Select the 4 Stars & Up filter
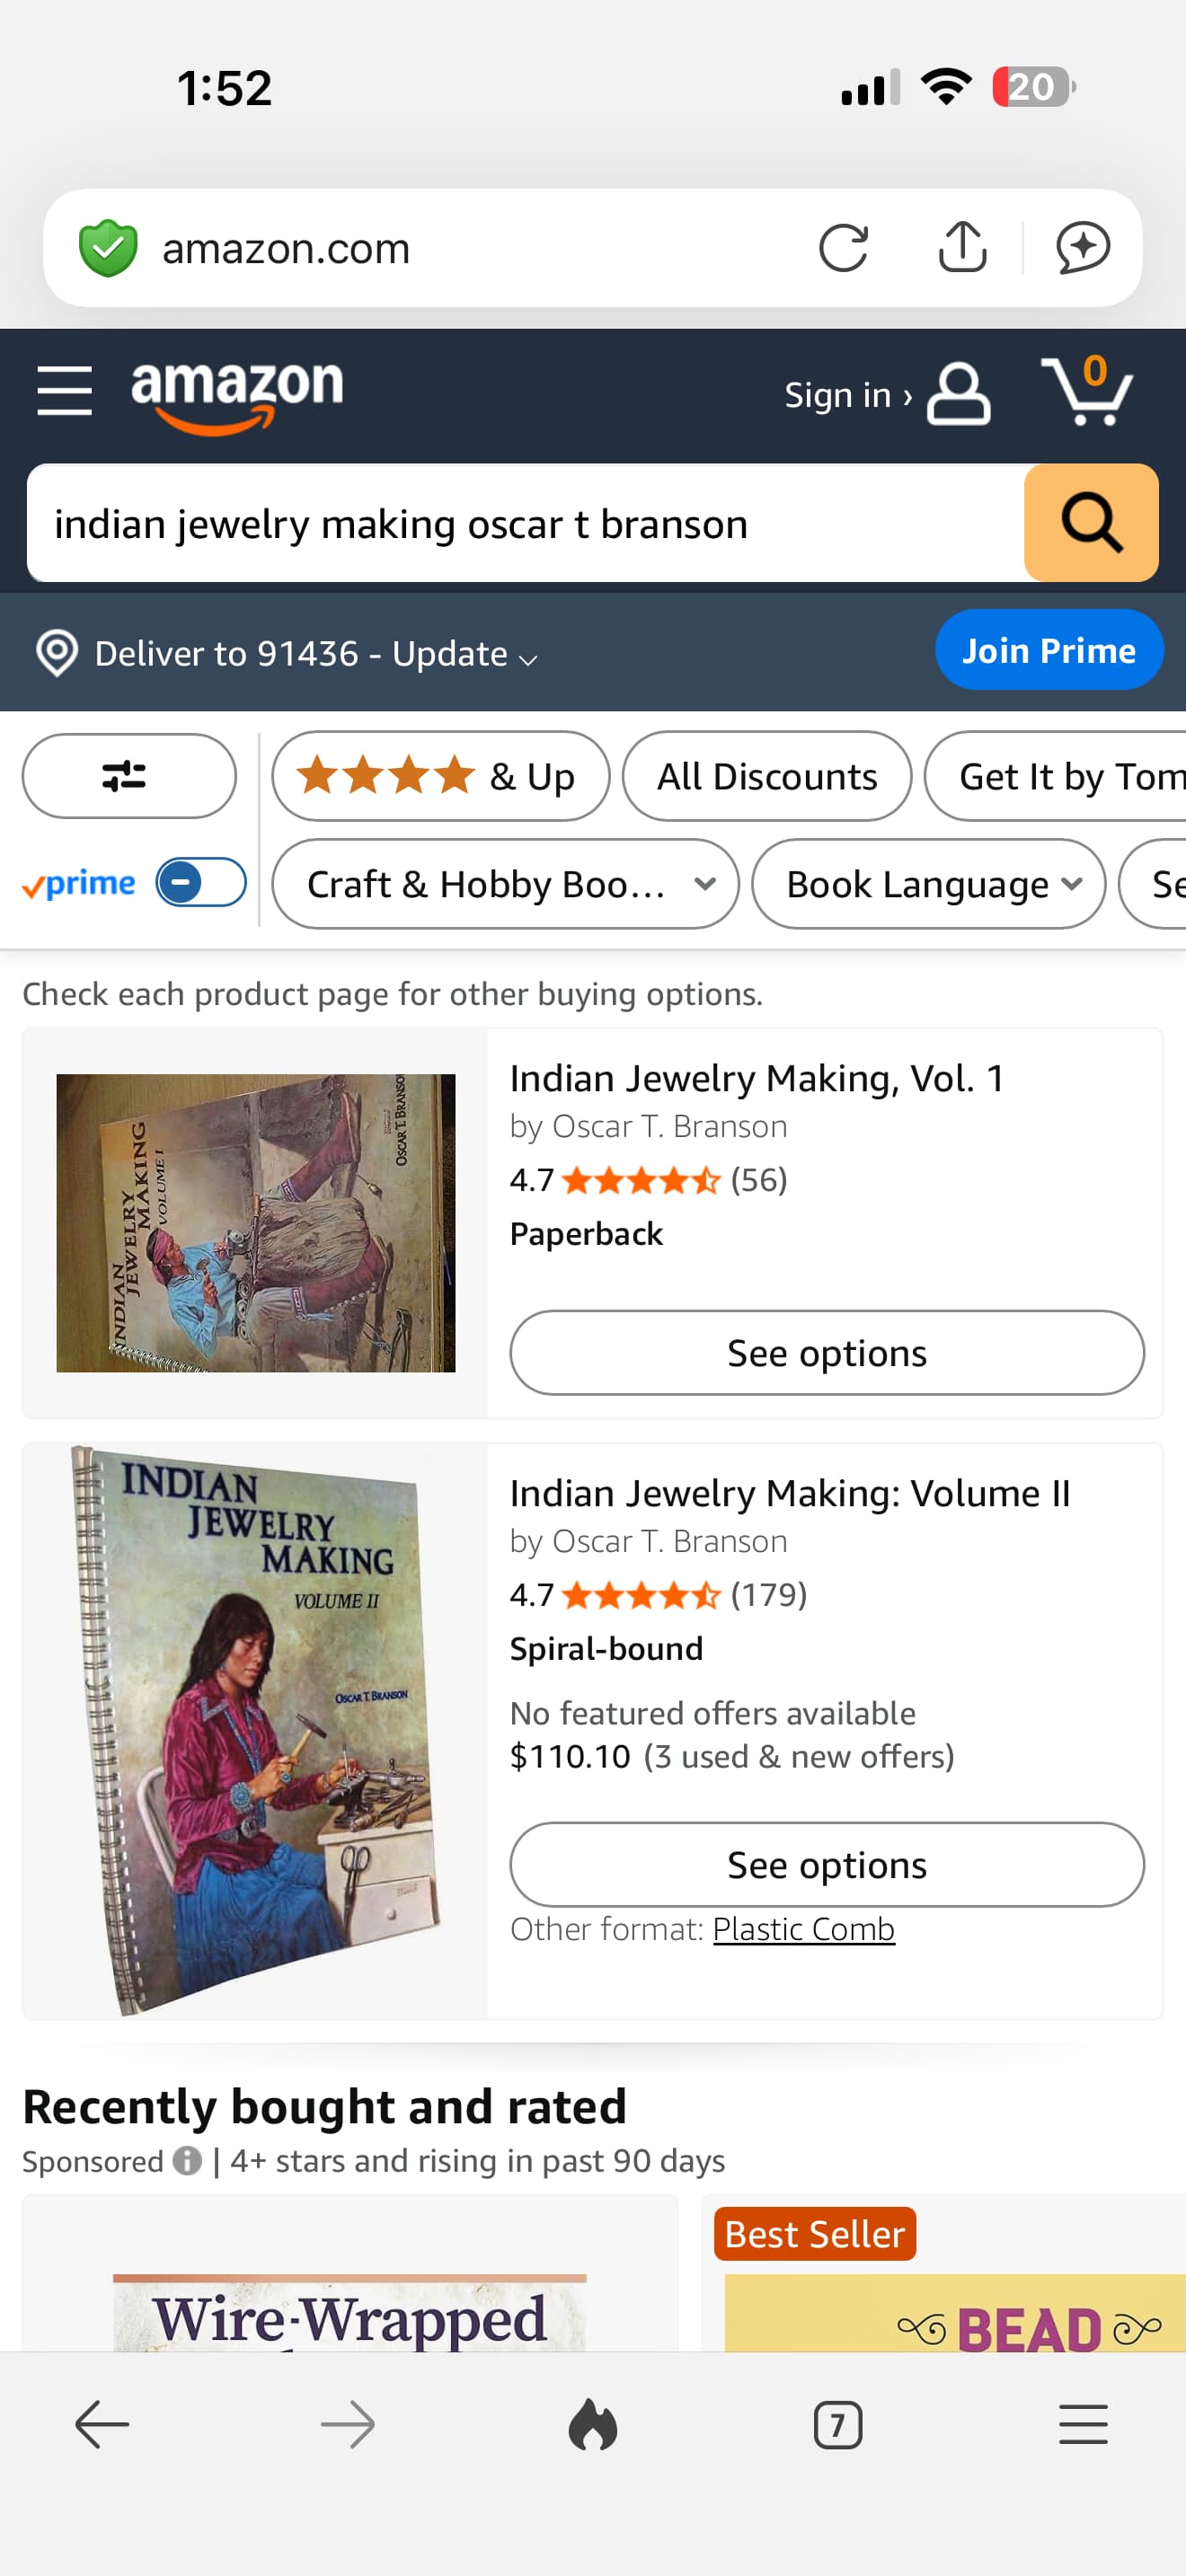Image resolution: width=1186 pixels, height=2576 pixels. (440, 776)
